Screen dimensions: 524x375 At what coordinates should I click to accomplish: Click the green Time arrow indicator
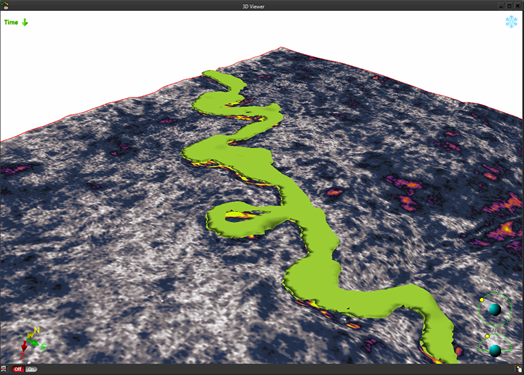[x=25, y=22]
